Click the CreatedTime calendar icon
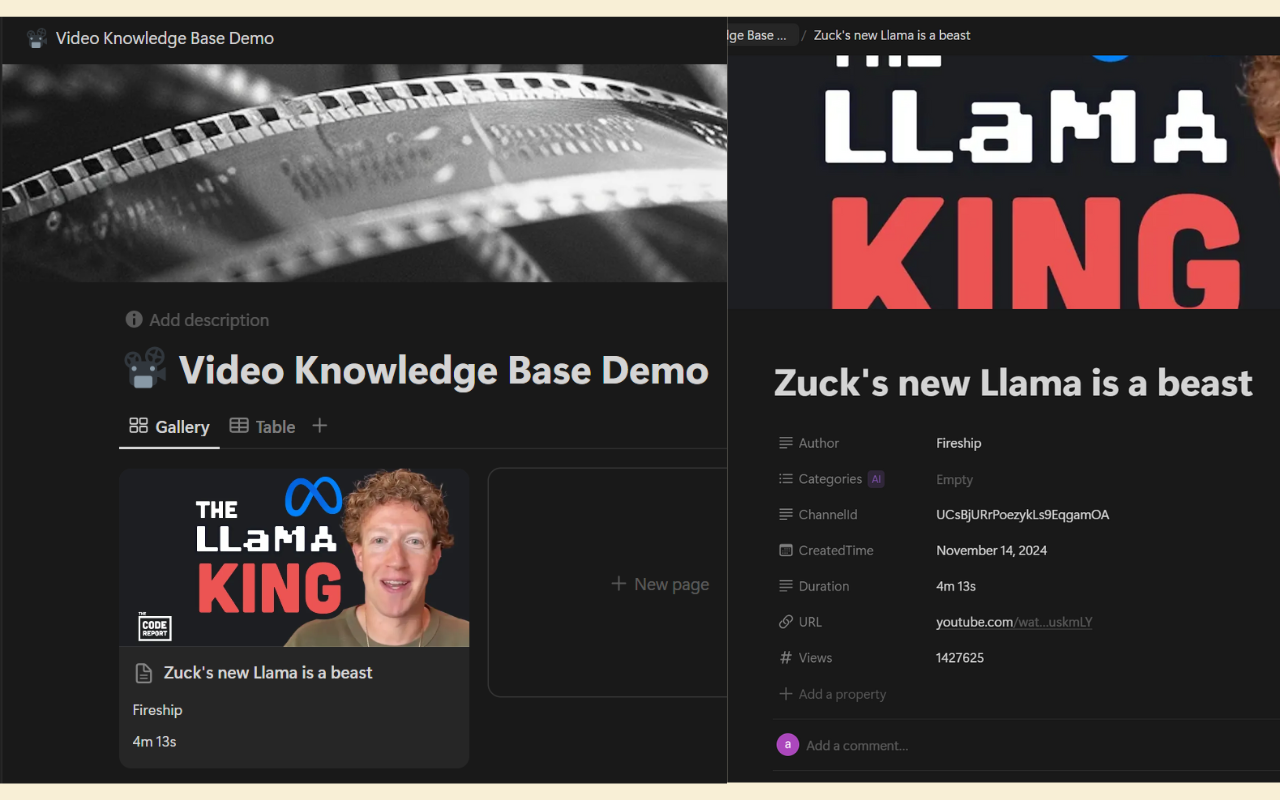This screenshot has width=1280, height=800. click(x=786, y=551)
